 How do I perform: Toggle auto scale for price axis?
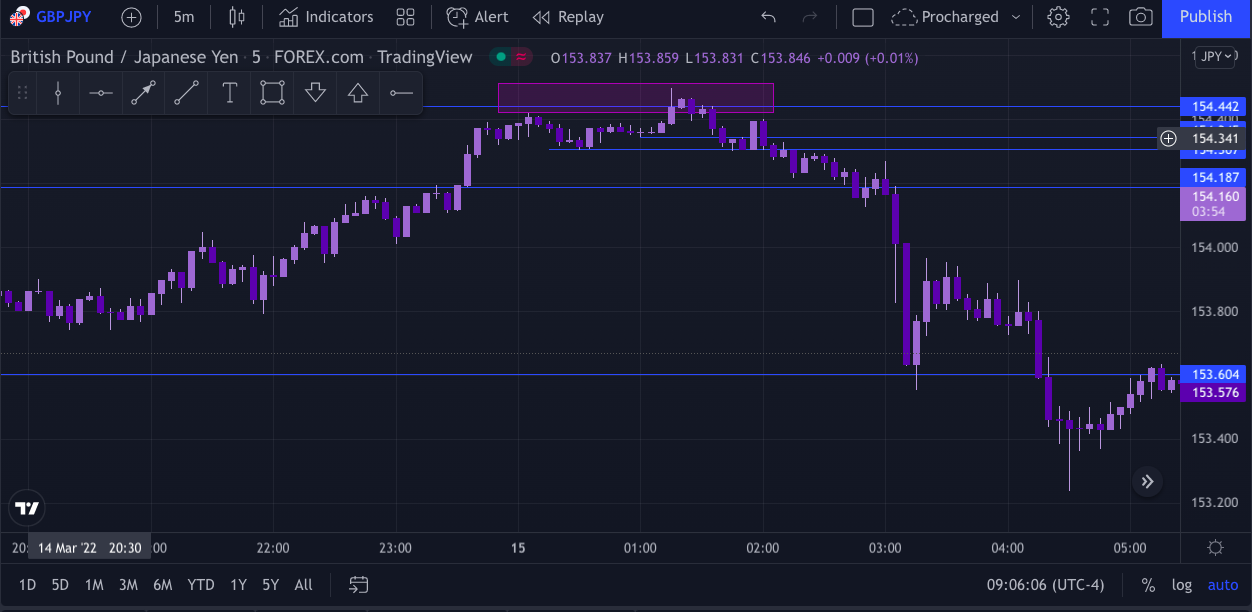coord(1222,585)
